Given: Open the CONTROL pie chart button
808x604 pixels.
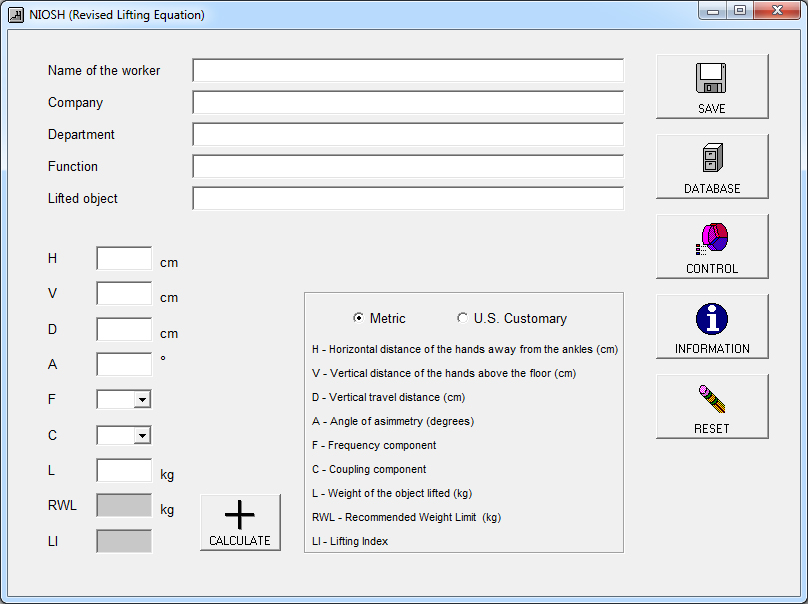Looking at the screenshot, I should 712,246.
